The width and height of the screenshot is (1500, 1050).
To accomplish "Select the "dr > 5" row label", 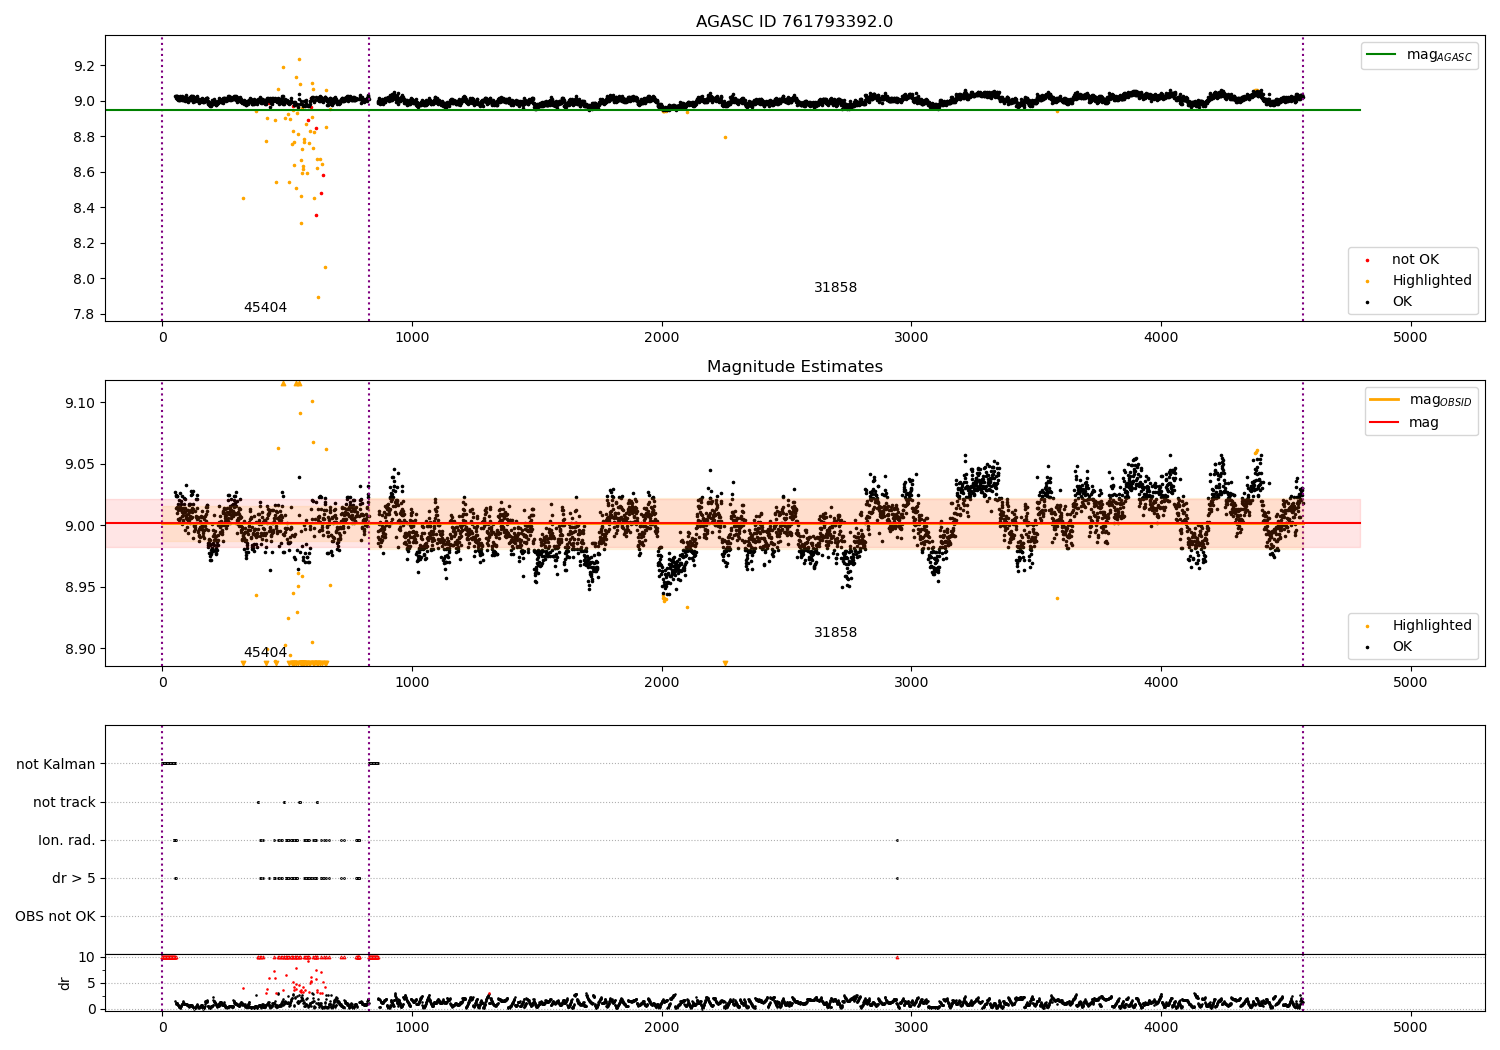I will pos(74,878).
